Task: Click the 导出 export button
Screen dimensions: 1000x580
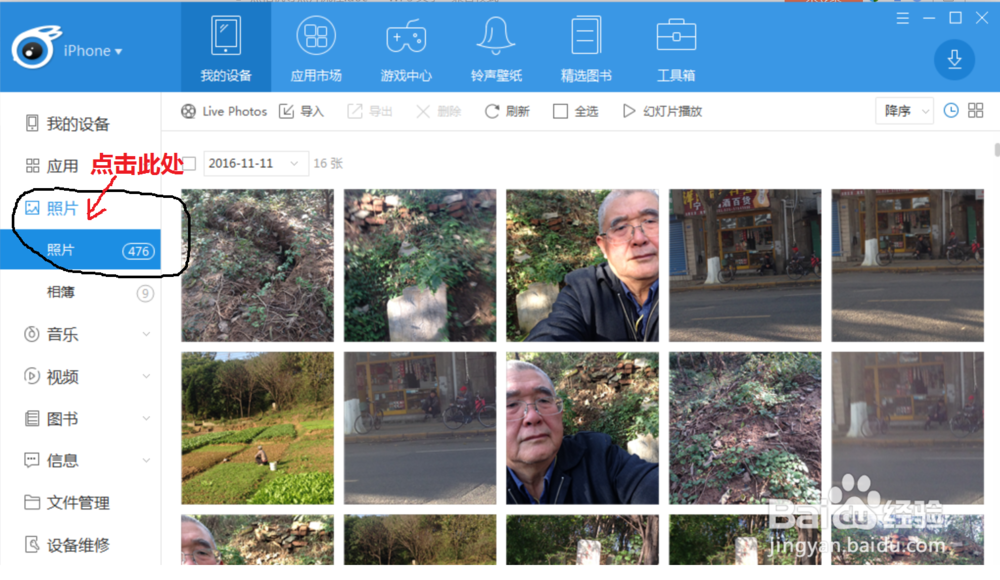Action: 370,112
